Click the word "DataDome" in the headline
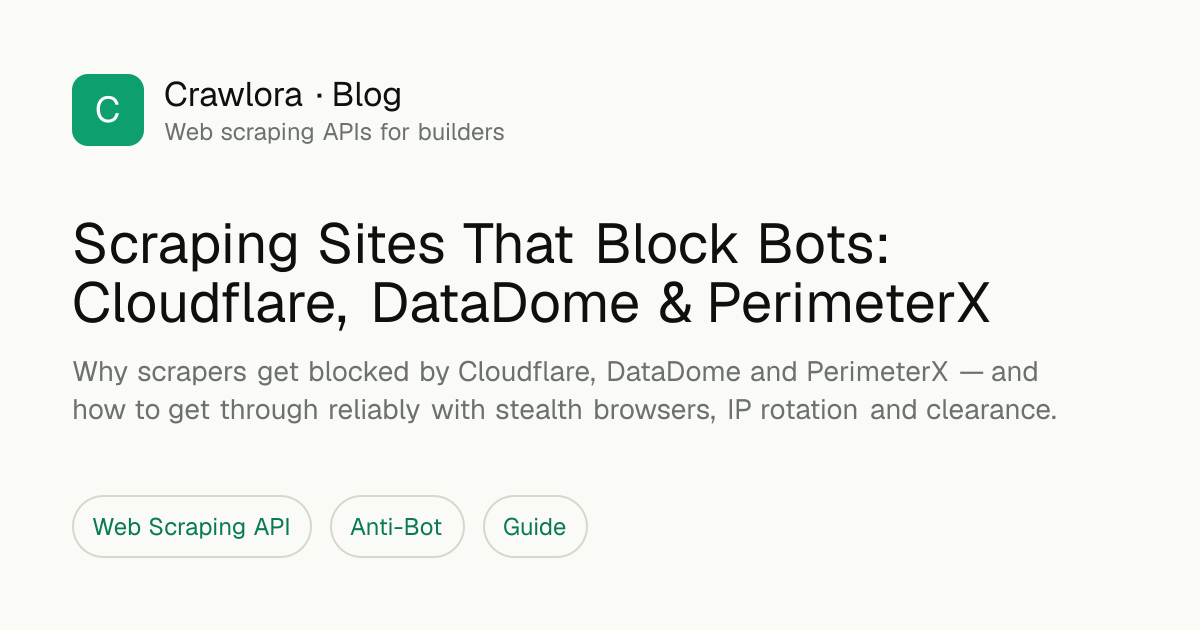Viewport: 1200px width, 630px height. [x=505, y=305]
